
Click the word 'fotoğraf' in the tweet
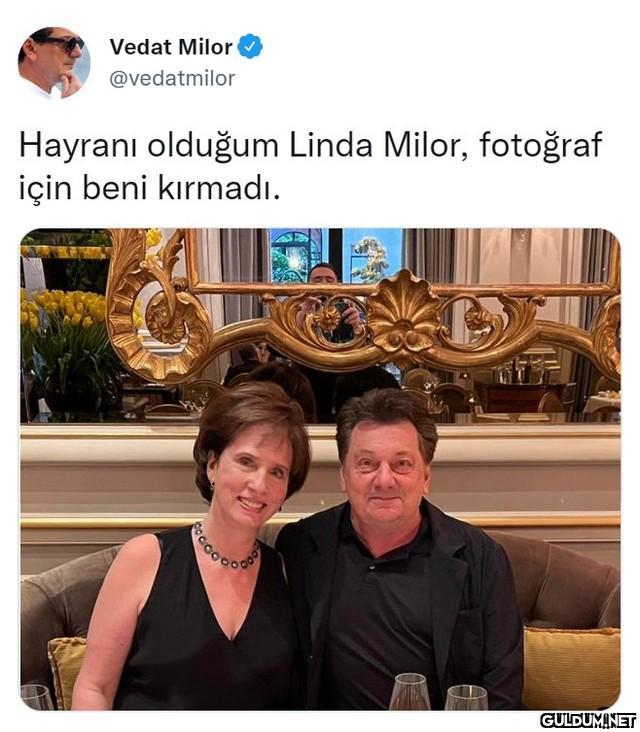541,145
